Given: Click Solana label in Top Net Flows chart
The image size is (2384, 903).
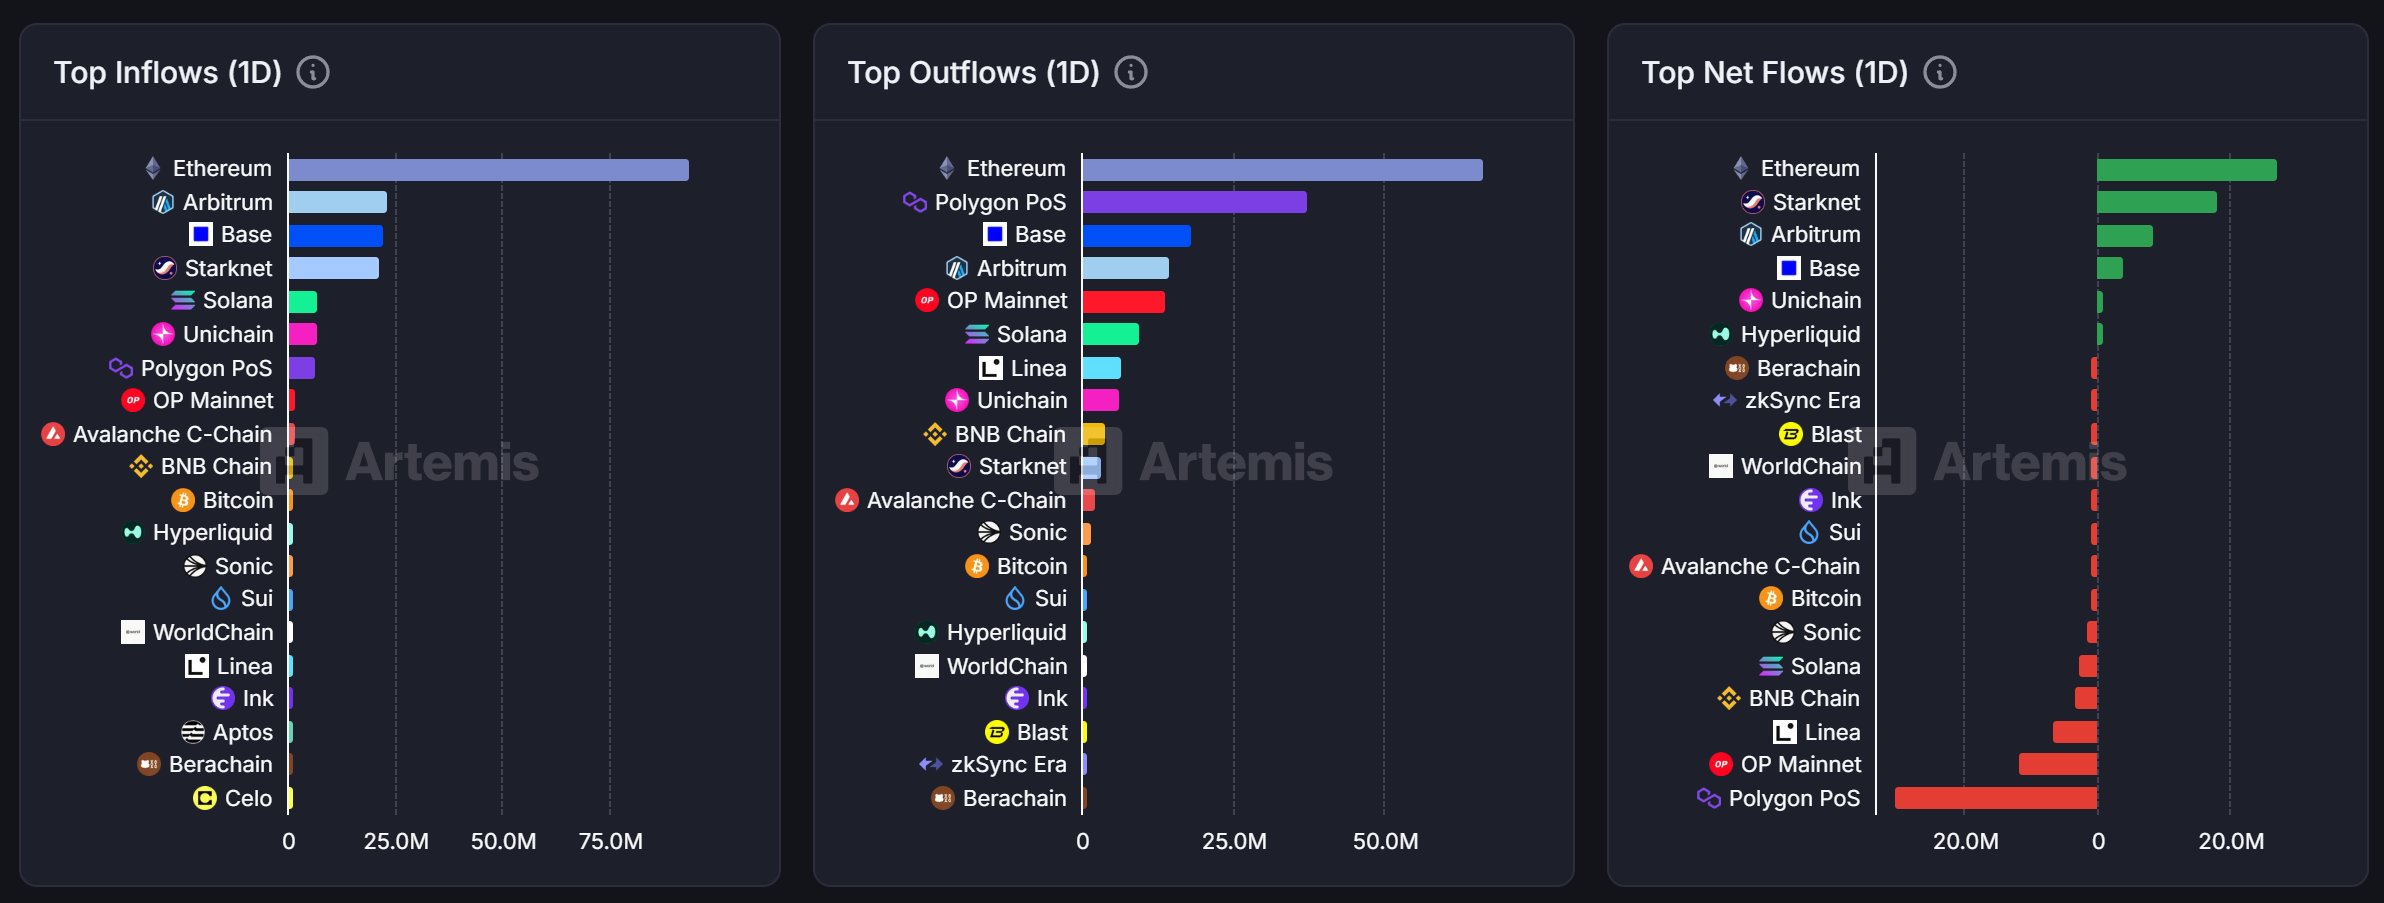Looking at the screenshot, I should pos(1826,666).
